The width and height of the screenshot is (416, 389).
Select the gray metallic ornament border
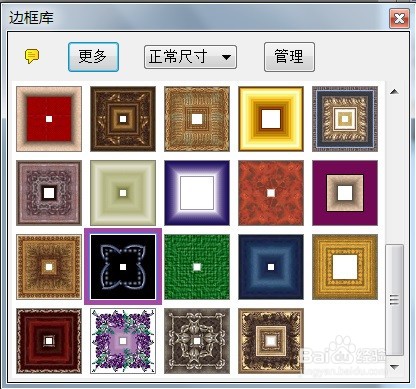click(197, 341)
